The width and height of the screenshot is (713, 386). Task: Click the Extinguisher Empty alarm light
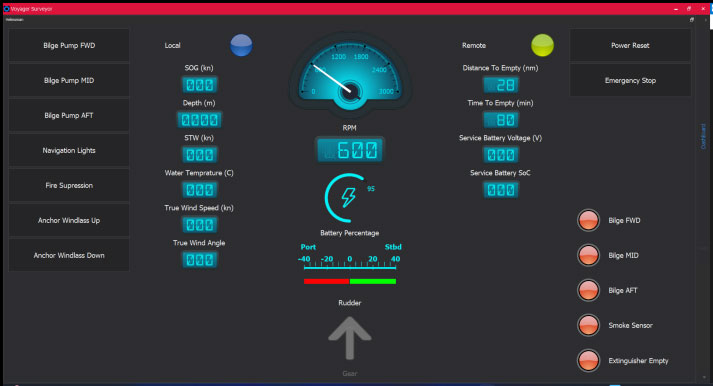coord(588,361)
